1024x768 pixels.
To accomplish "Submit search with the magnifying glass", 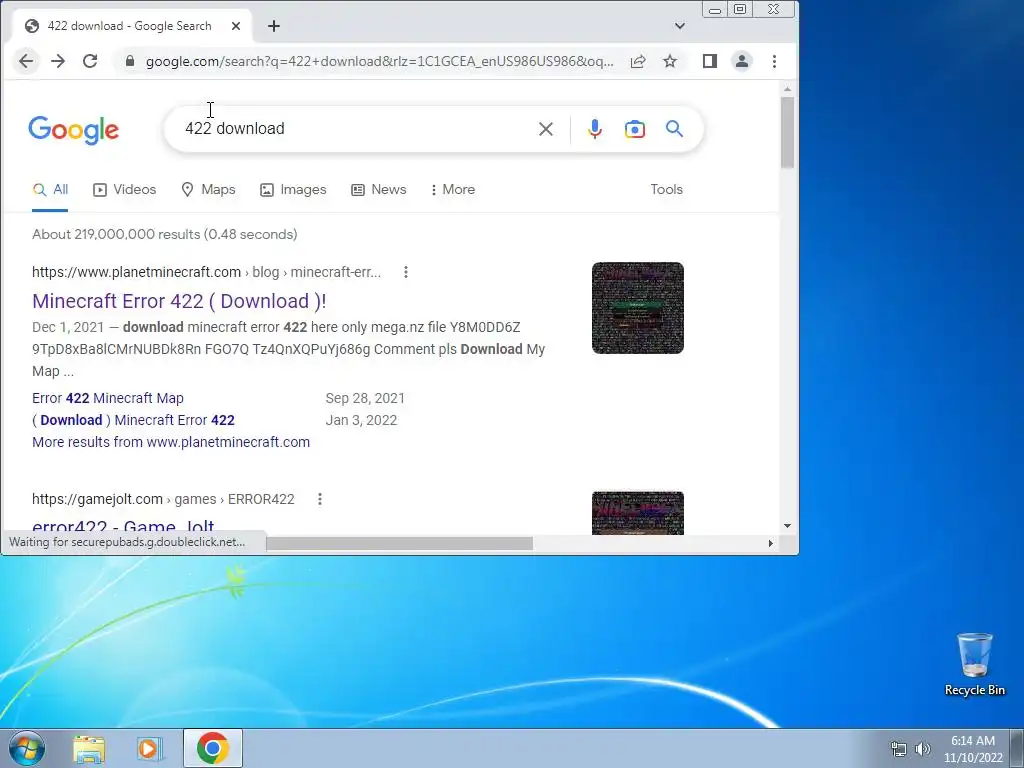I will [x=675, y=129].
